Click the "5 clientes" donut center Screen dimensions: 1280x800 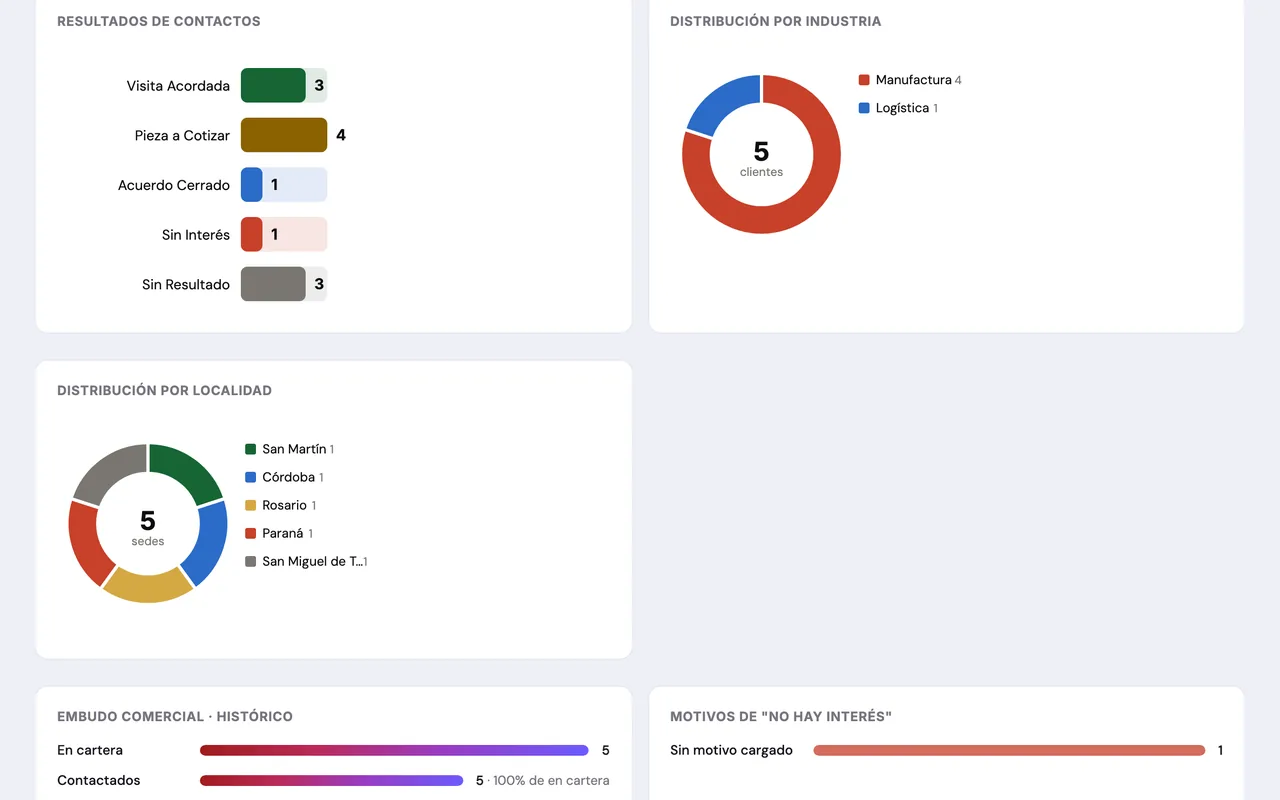coord(761,158)
